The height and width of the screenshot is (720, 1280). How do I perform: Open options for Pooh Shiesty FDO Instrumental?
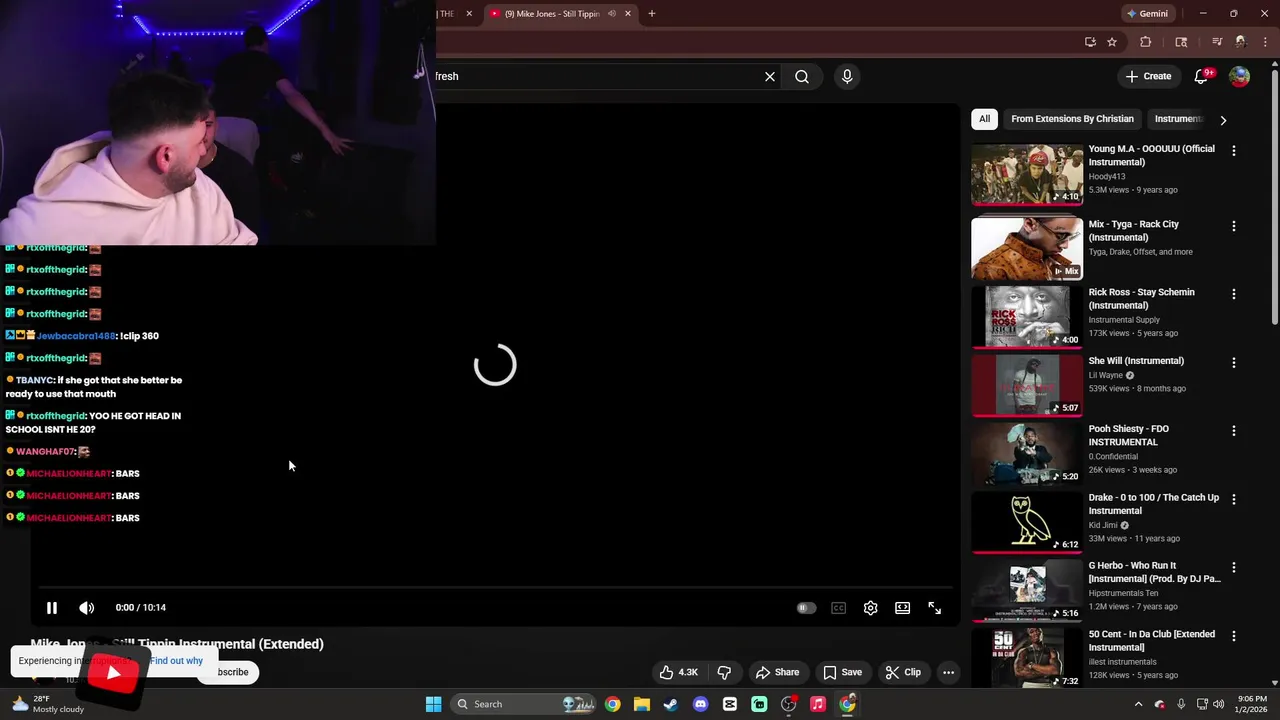coord(1233,430)
